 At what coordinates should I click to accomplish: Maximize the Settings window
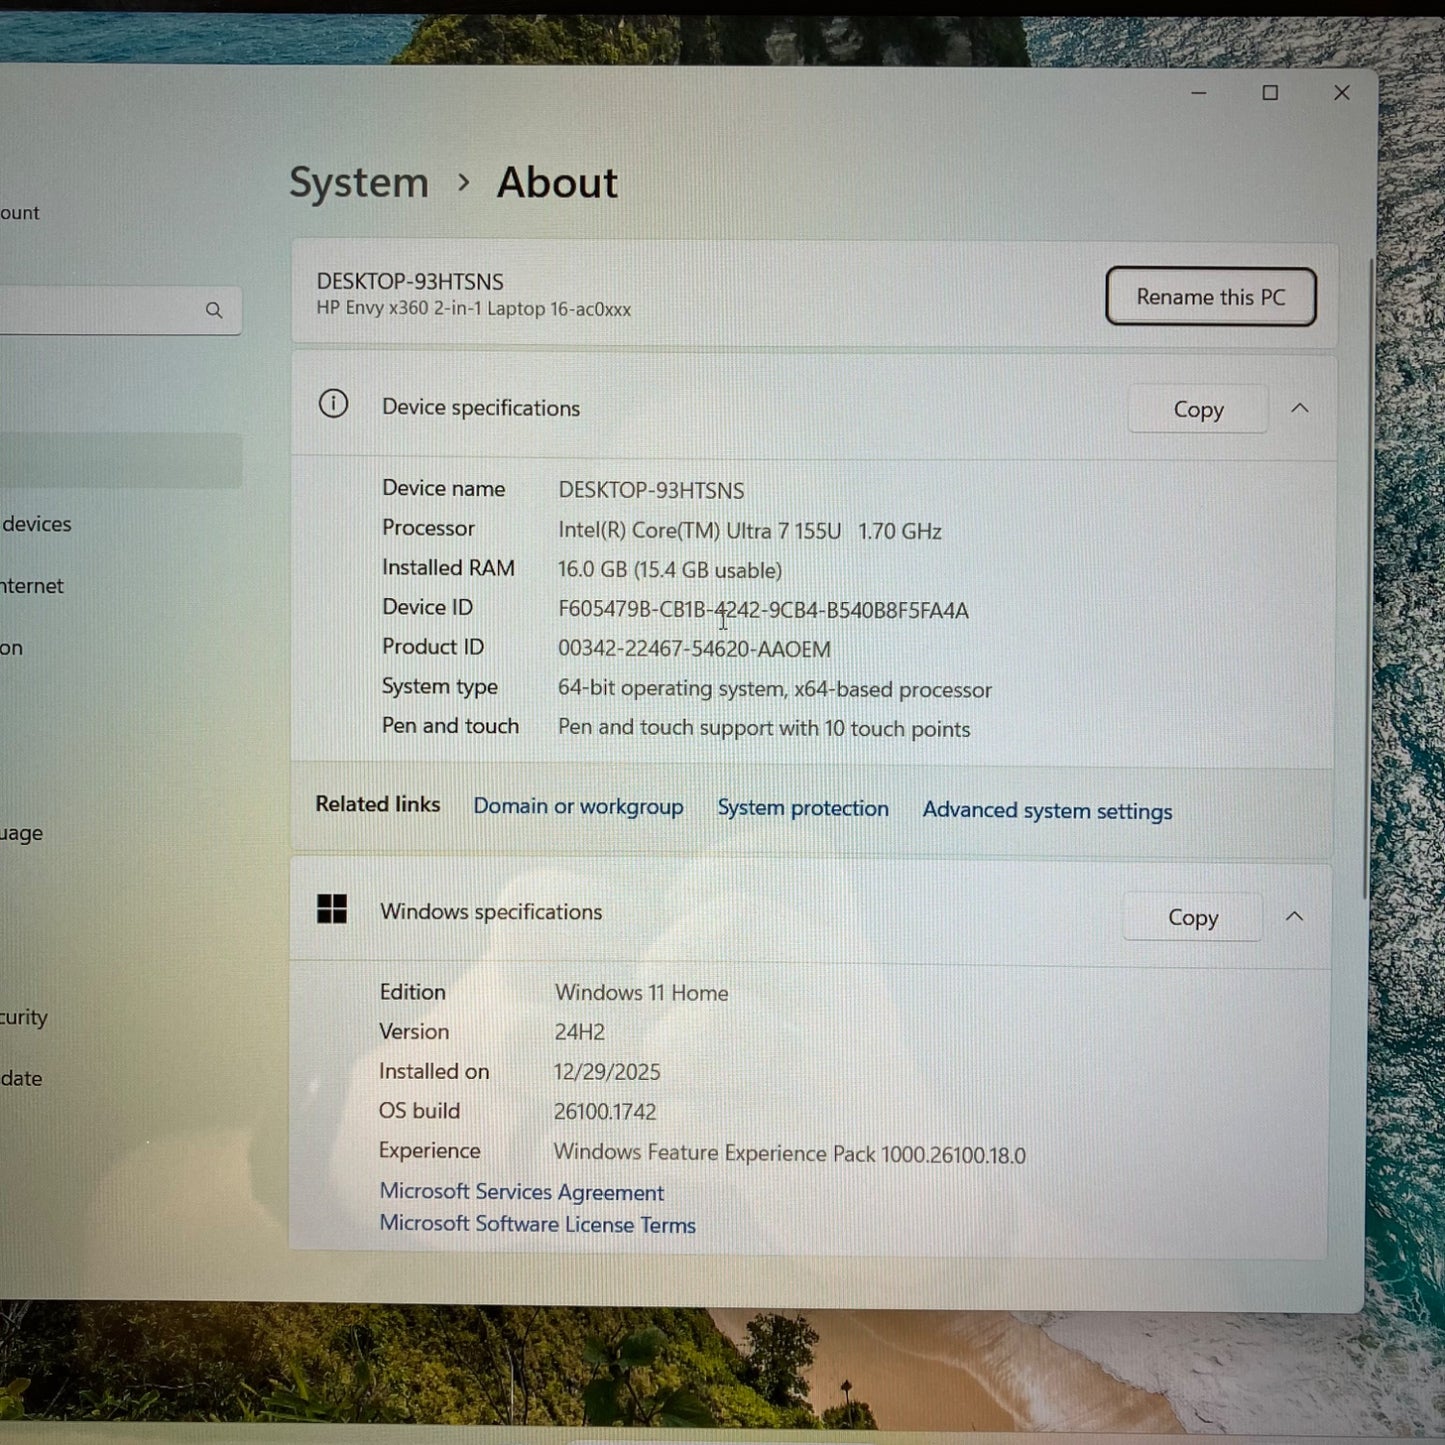[x=1270, y=93]
